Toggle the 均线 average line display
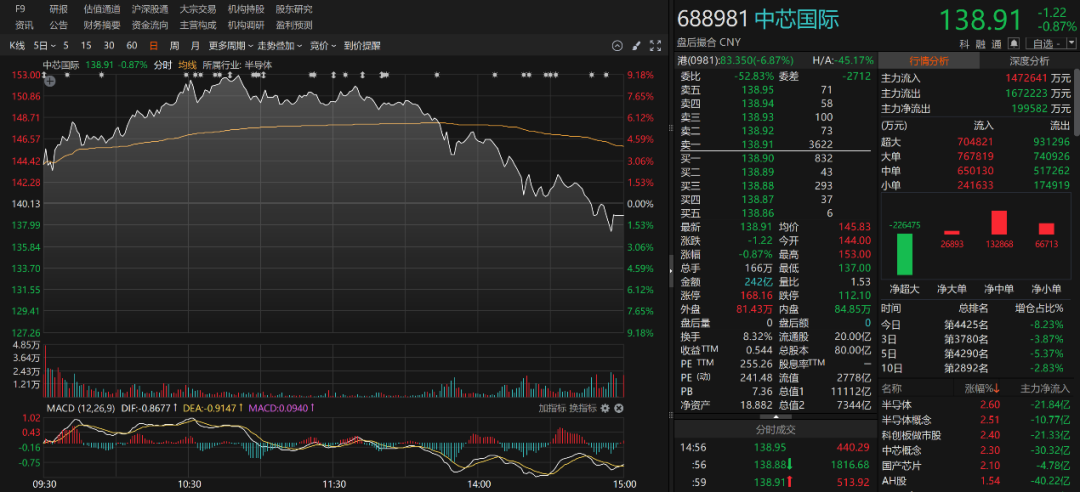Image resolution: width=1080 pixels, height=492 pixels. [187, 65]
